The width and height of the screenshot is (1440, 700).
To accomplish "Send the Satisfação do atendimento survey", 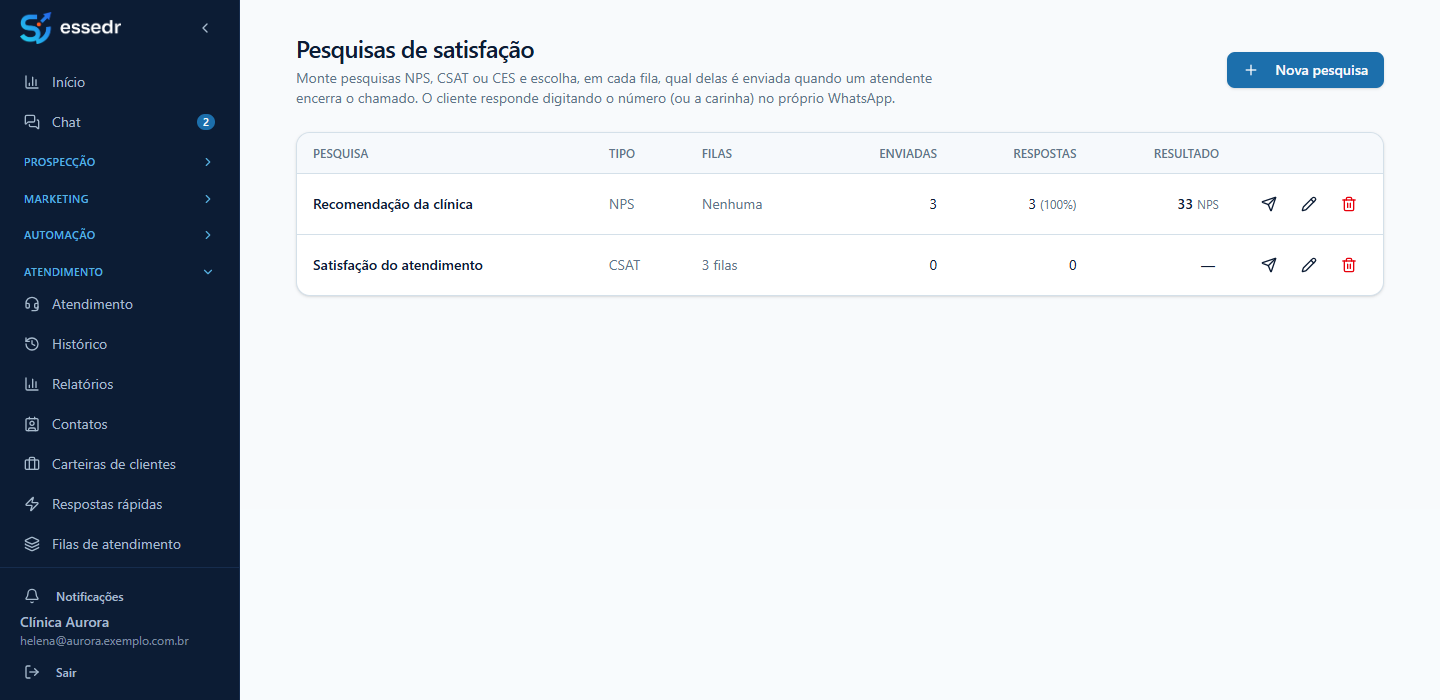I will (1269, 265).
